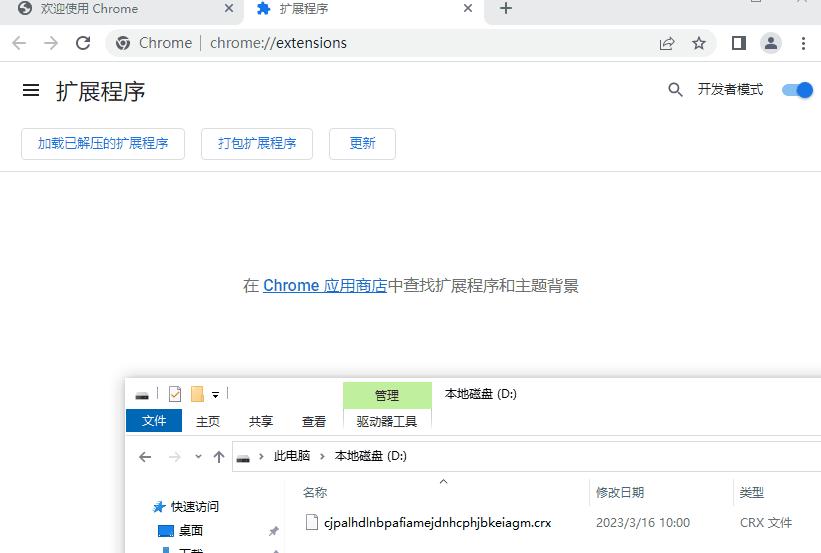Close the 欢迎使用 Chrome tab
Viewport: 821px width, 553px height.
point(229,8)
